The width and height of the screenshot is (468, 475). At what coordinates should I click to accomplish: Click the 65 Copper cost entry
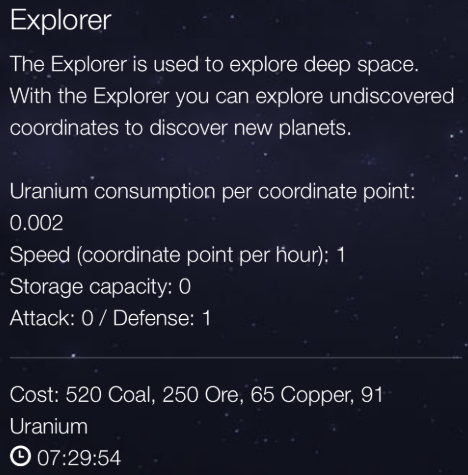[302, 395]
